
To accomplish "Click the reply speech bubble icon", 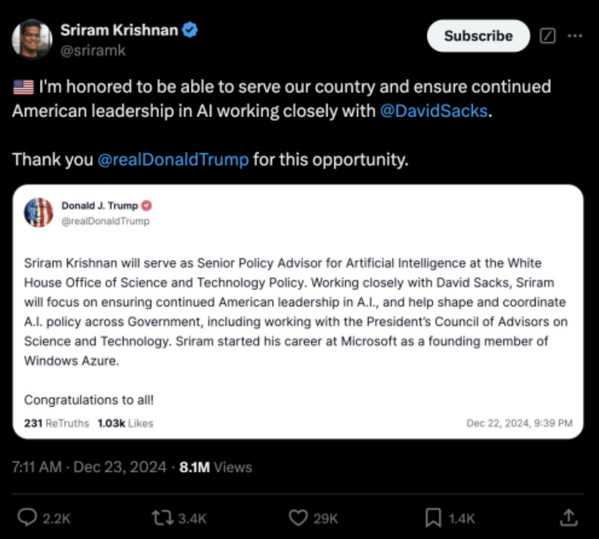I will click(27, 518).
